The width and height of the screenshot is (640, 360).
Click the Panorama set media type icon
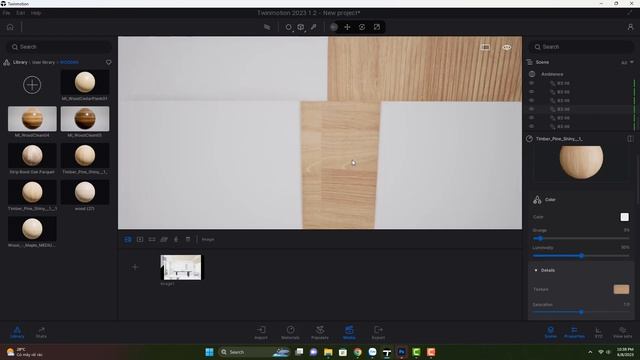click(164, 240)
